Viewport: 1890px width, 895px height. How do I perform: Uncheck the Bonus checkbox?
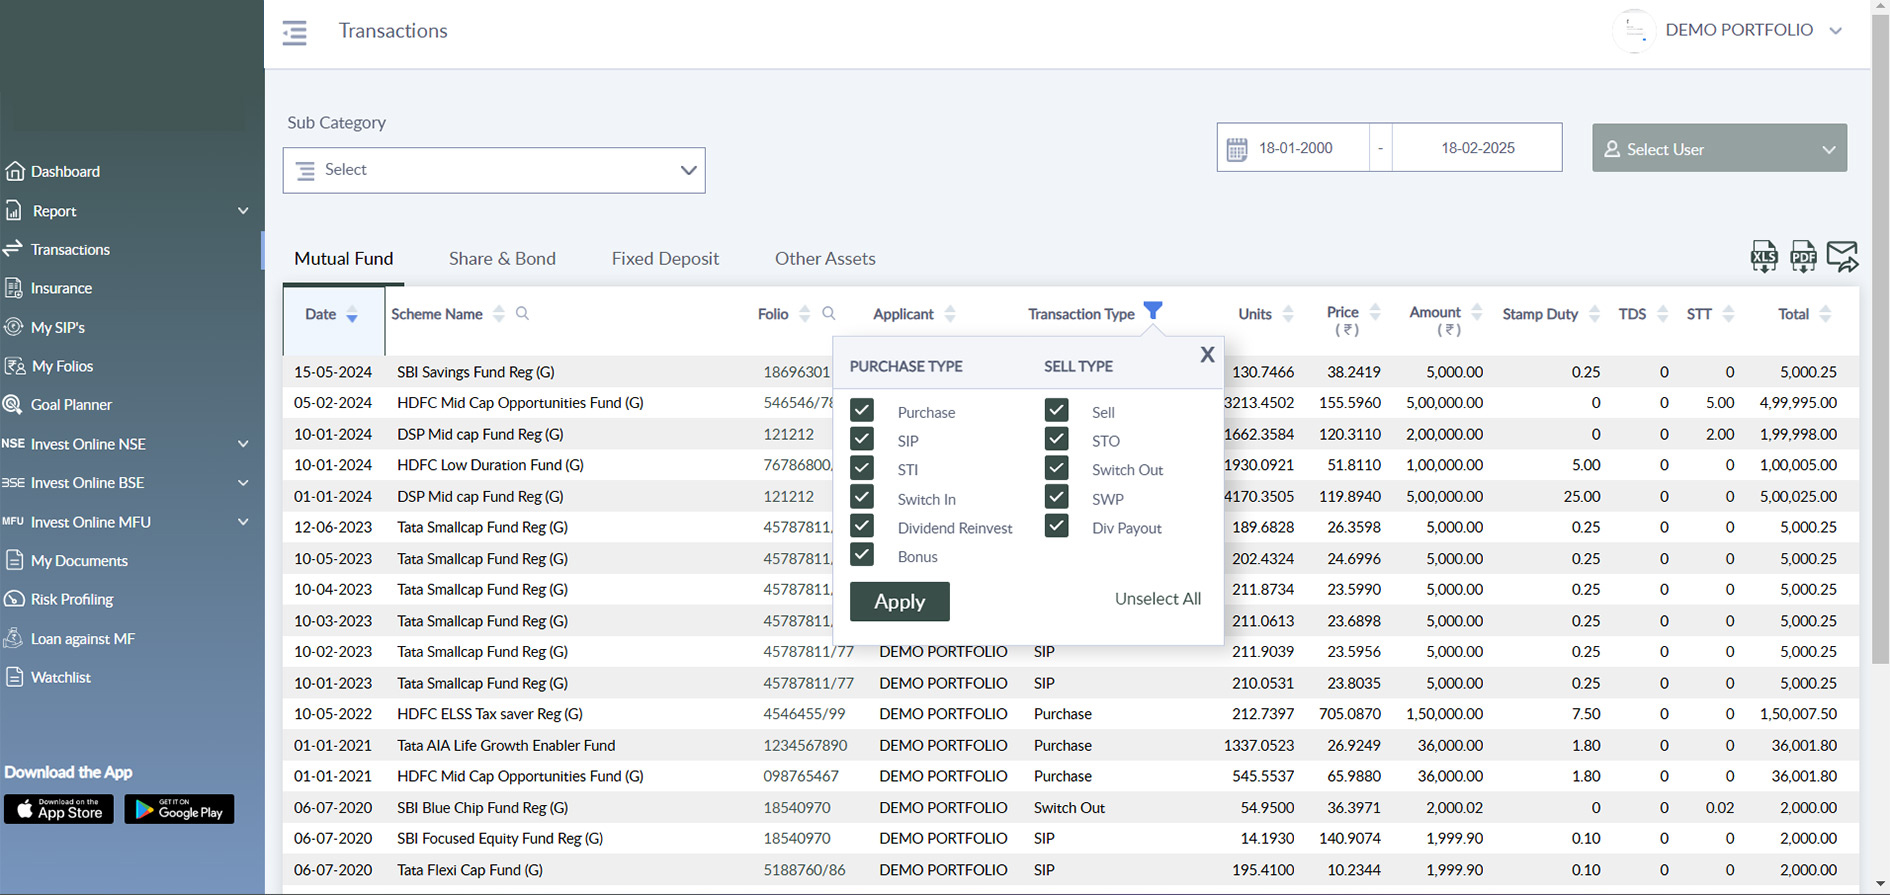pyautogui.click(x=862, y=555)
